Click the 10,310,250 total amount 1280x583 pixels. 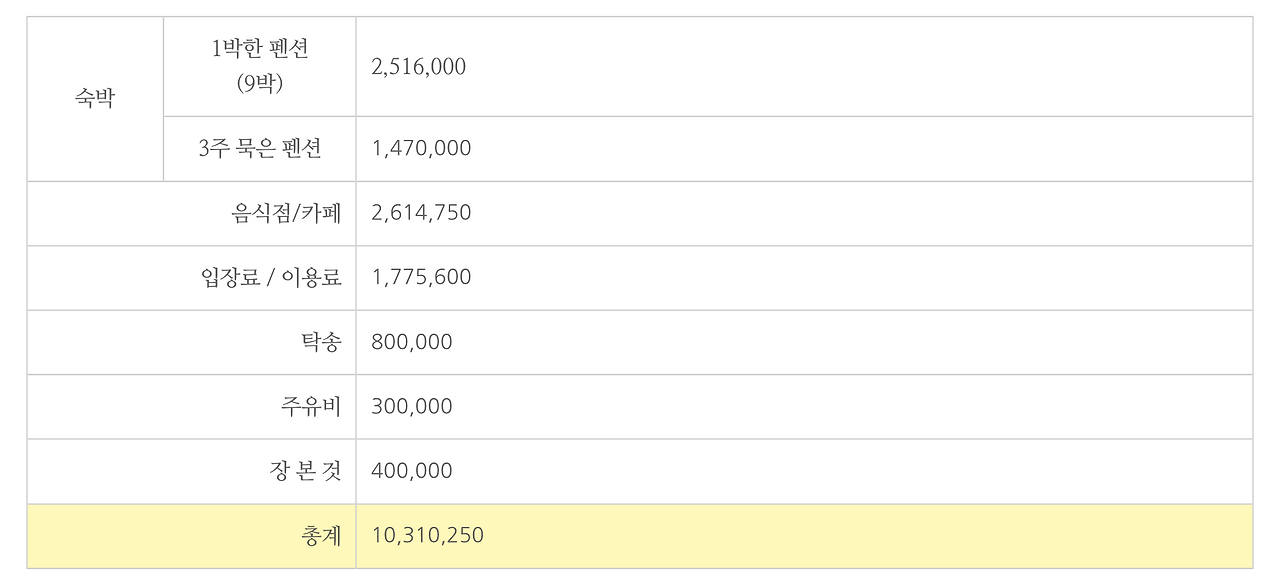coord(427,536)
